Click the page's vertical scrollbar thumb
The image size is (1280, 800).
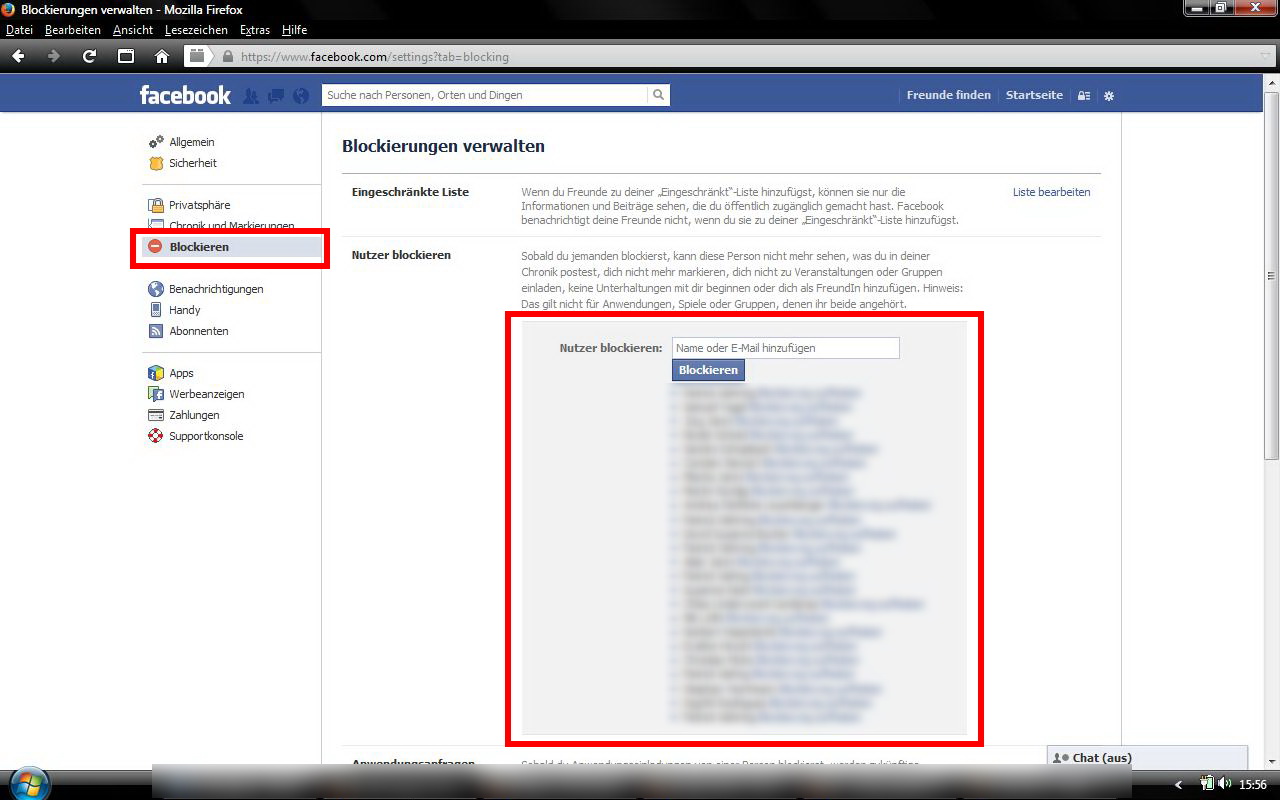point(1272,275)
